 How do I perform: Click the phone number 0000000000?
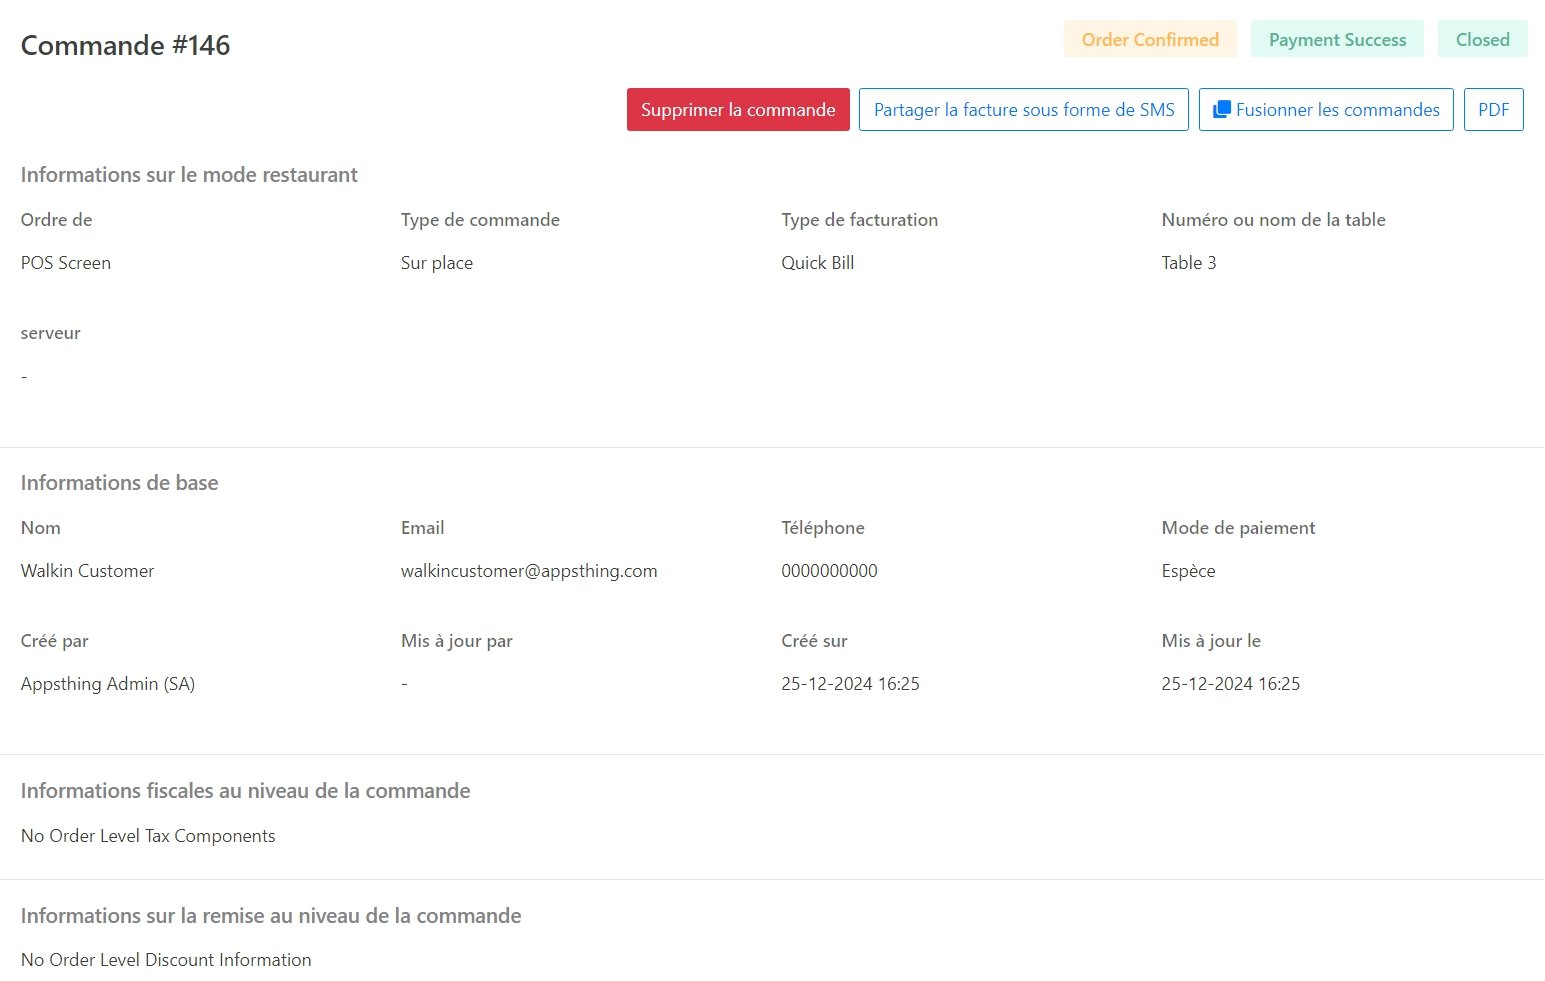click(x=829, y=571)
